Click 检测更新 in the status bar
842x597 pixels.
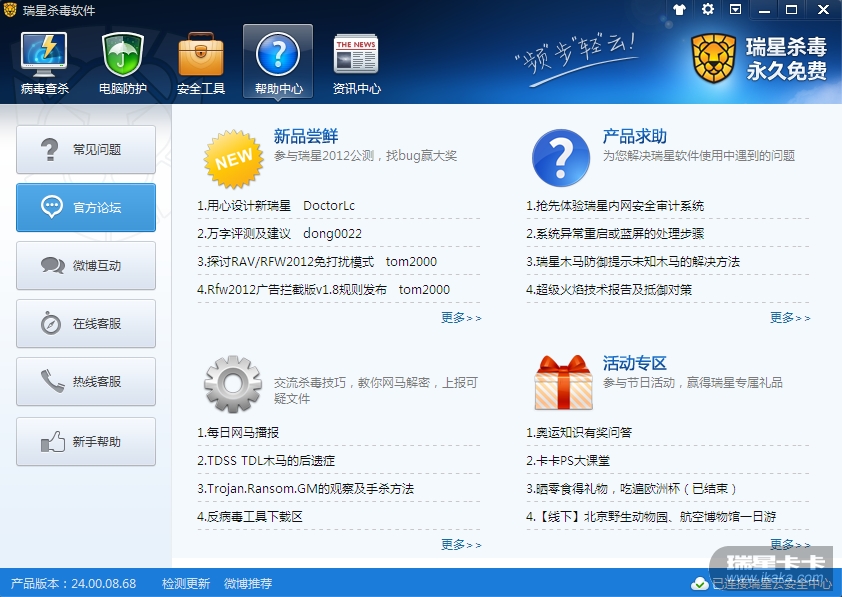click(x=186, y=584)
